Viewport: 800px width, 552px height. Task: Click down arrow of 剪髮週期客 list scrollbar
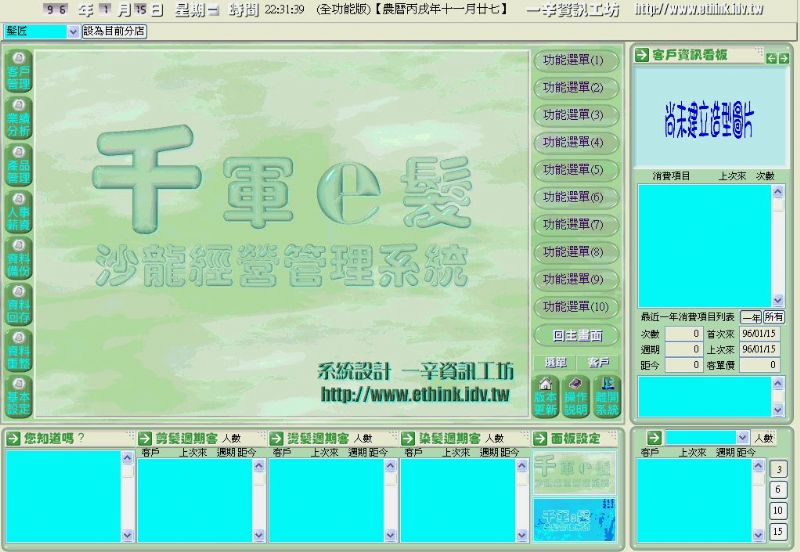[259, 535]
